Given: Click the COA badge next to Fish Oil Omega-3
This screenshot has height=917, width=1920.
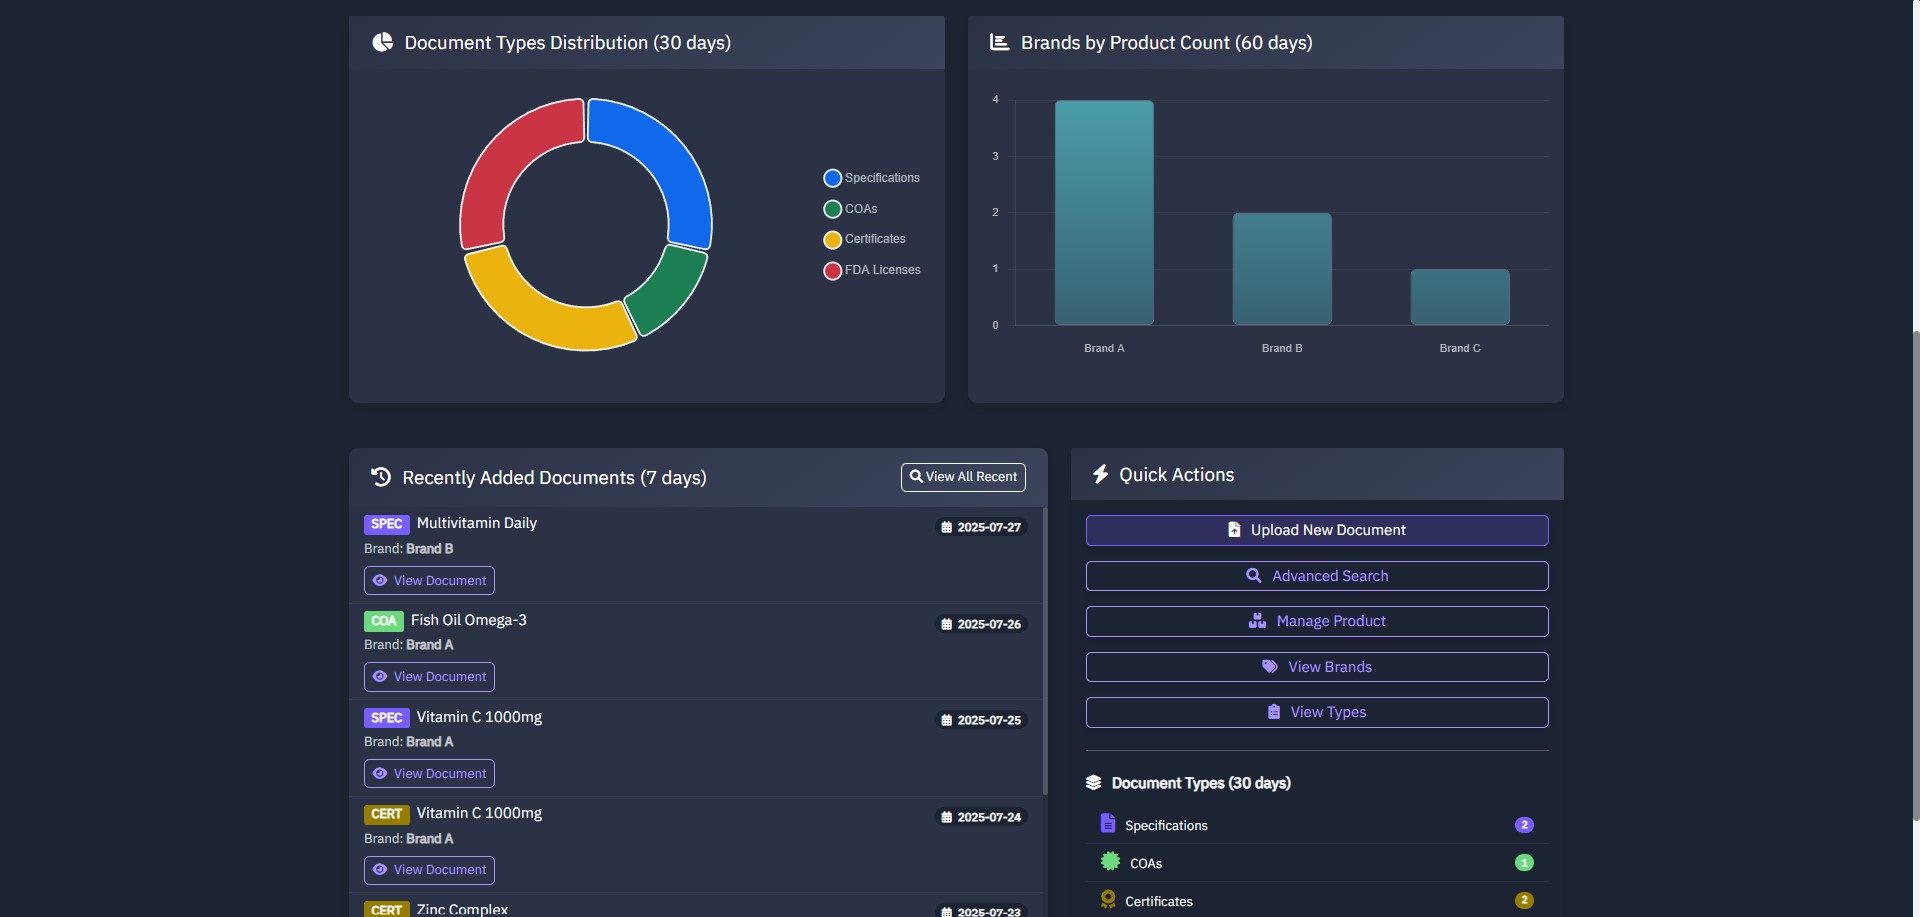Looking at the screenshot, I should [384, 621].
